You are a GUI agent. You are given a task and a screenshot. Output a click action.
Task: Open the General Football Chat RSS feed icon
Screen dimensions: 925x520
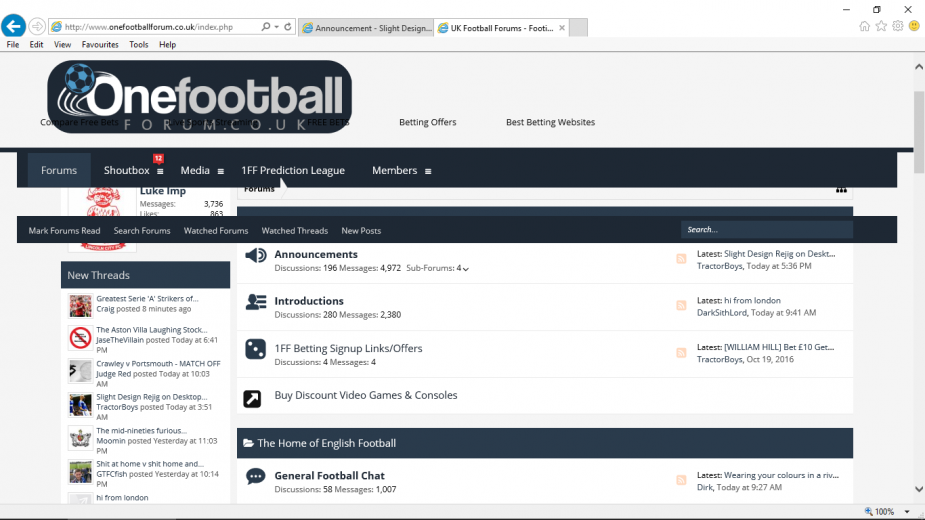pyautogui.click(x=681, y=480)
